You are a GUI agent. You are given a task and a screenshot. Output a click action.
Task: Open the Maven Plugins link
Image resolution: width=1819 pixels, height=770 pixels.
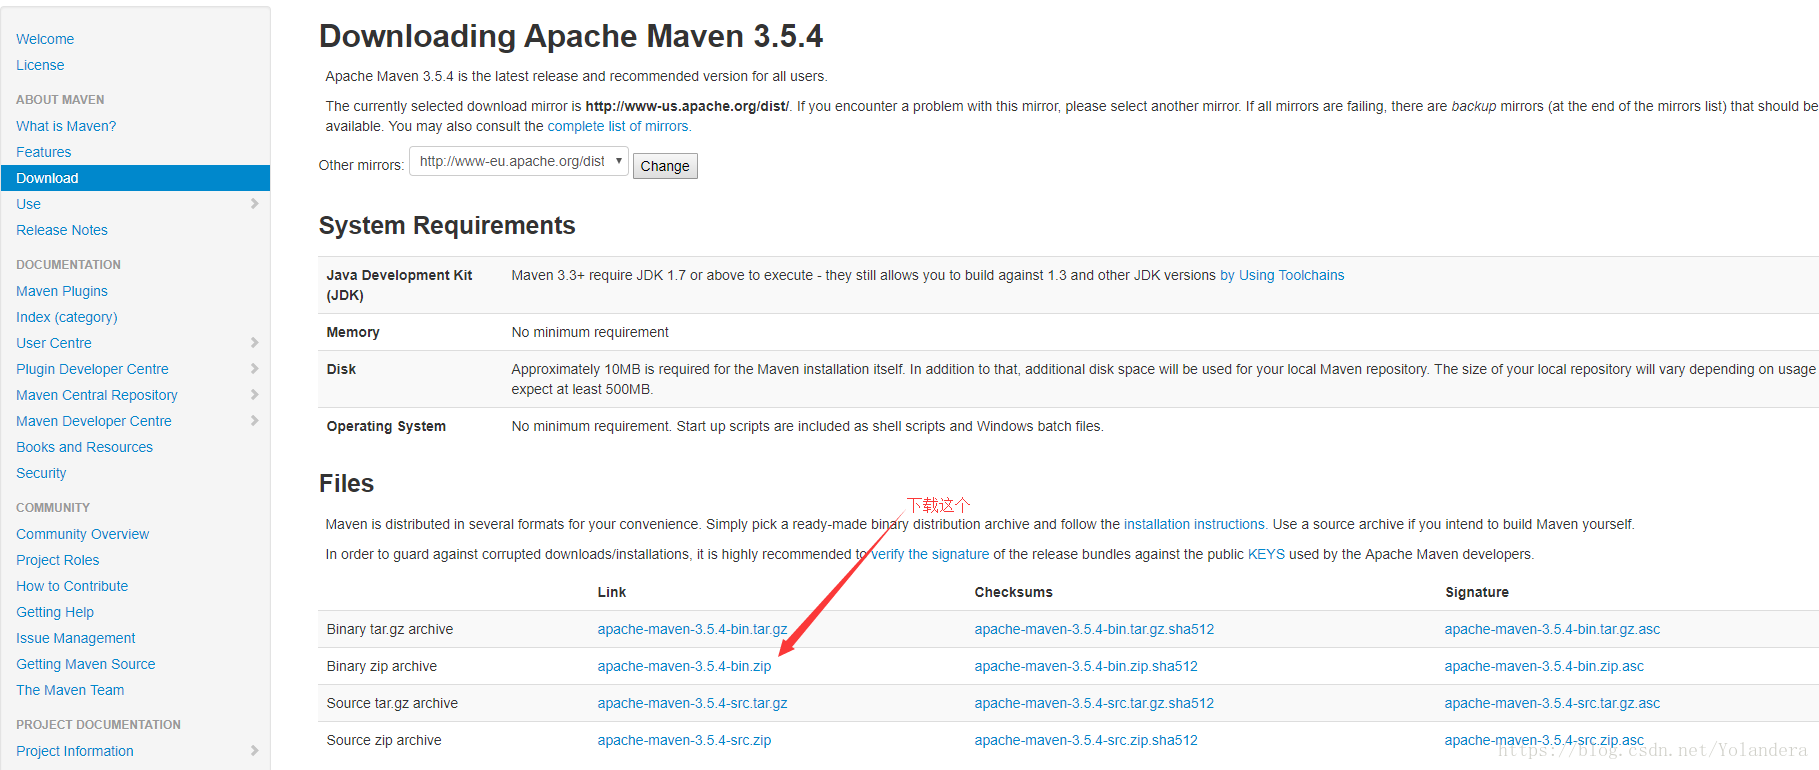[62, 291]
